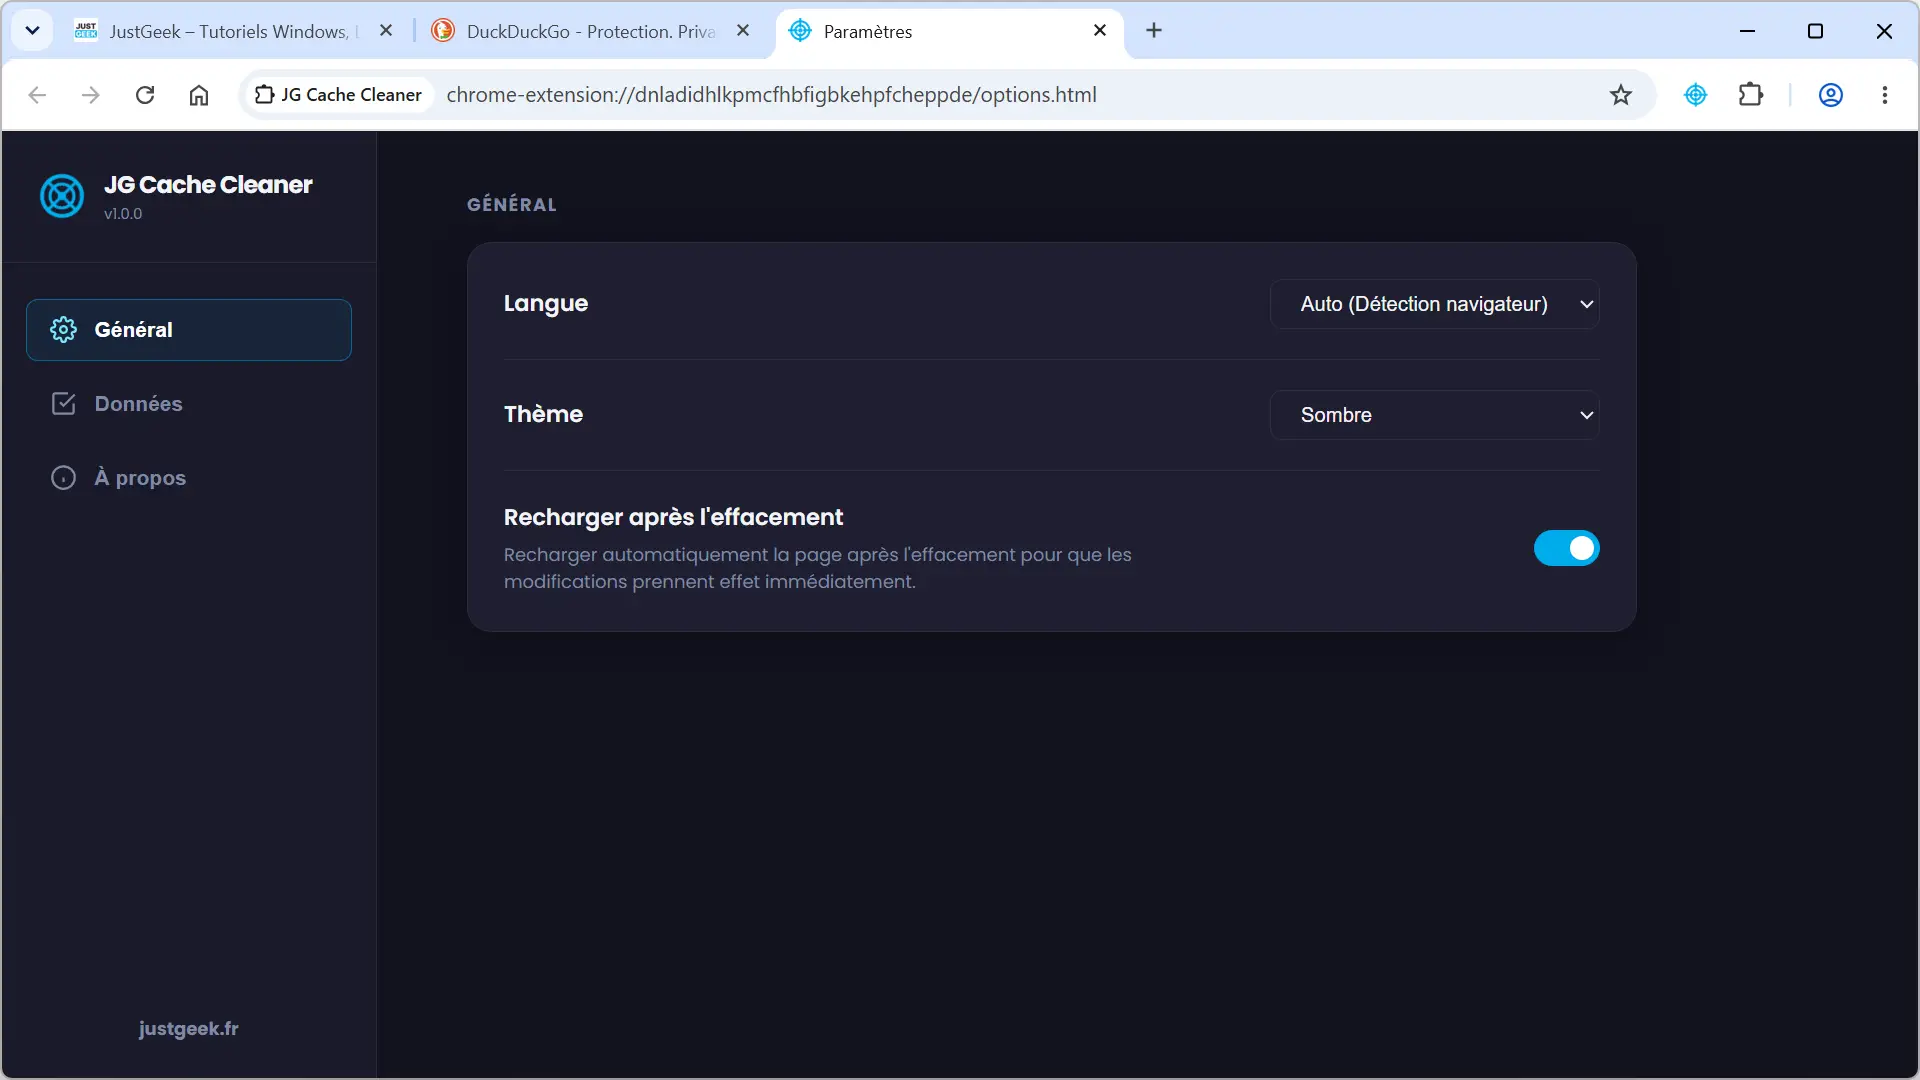
Task: Bookmark this page with the star
Action: (1621, 95)
